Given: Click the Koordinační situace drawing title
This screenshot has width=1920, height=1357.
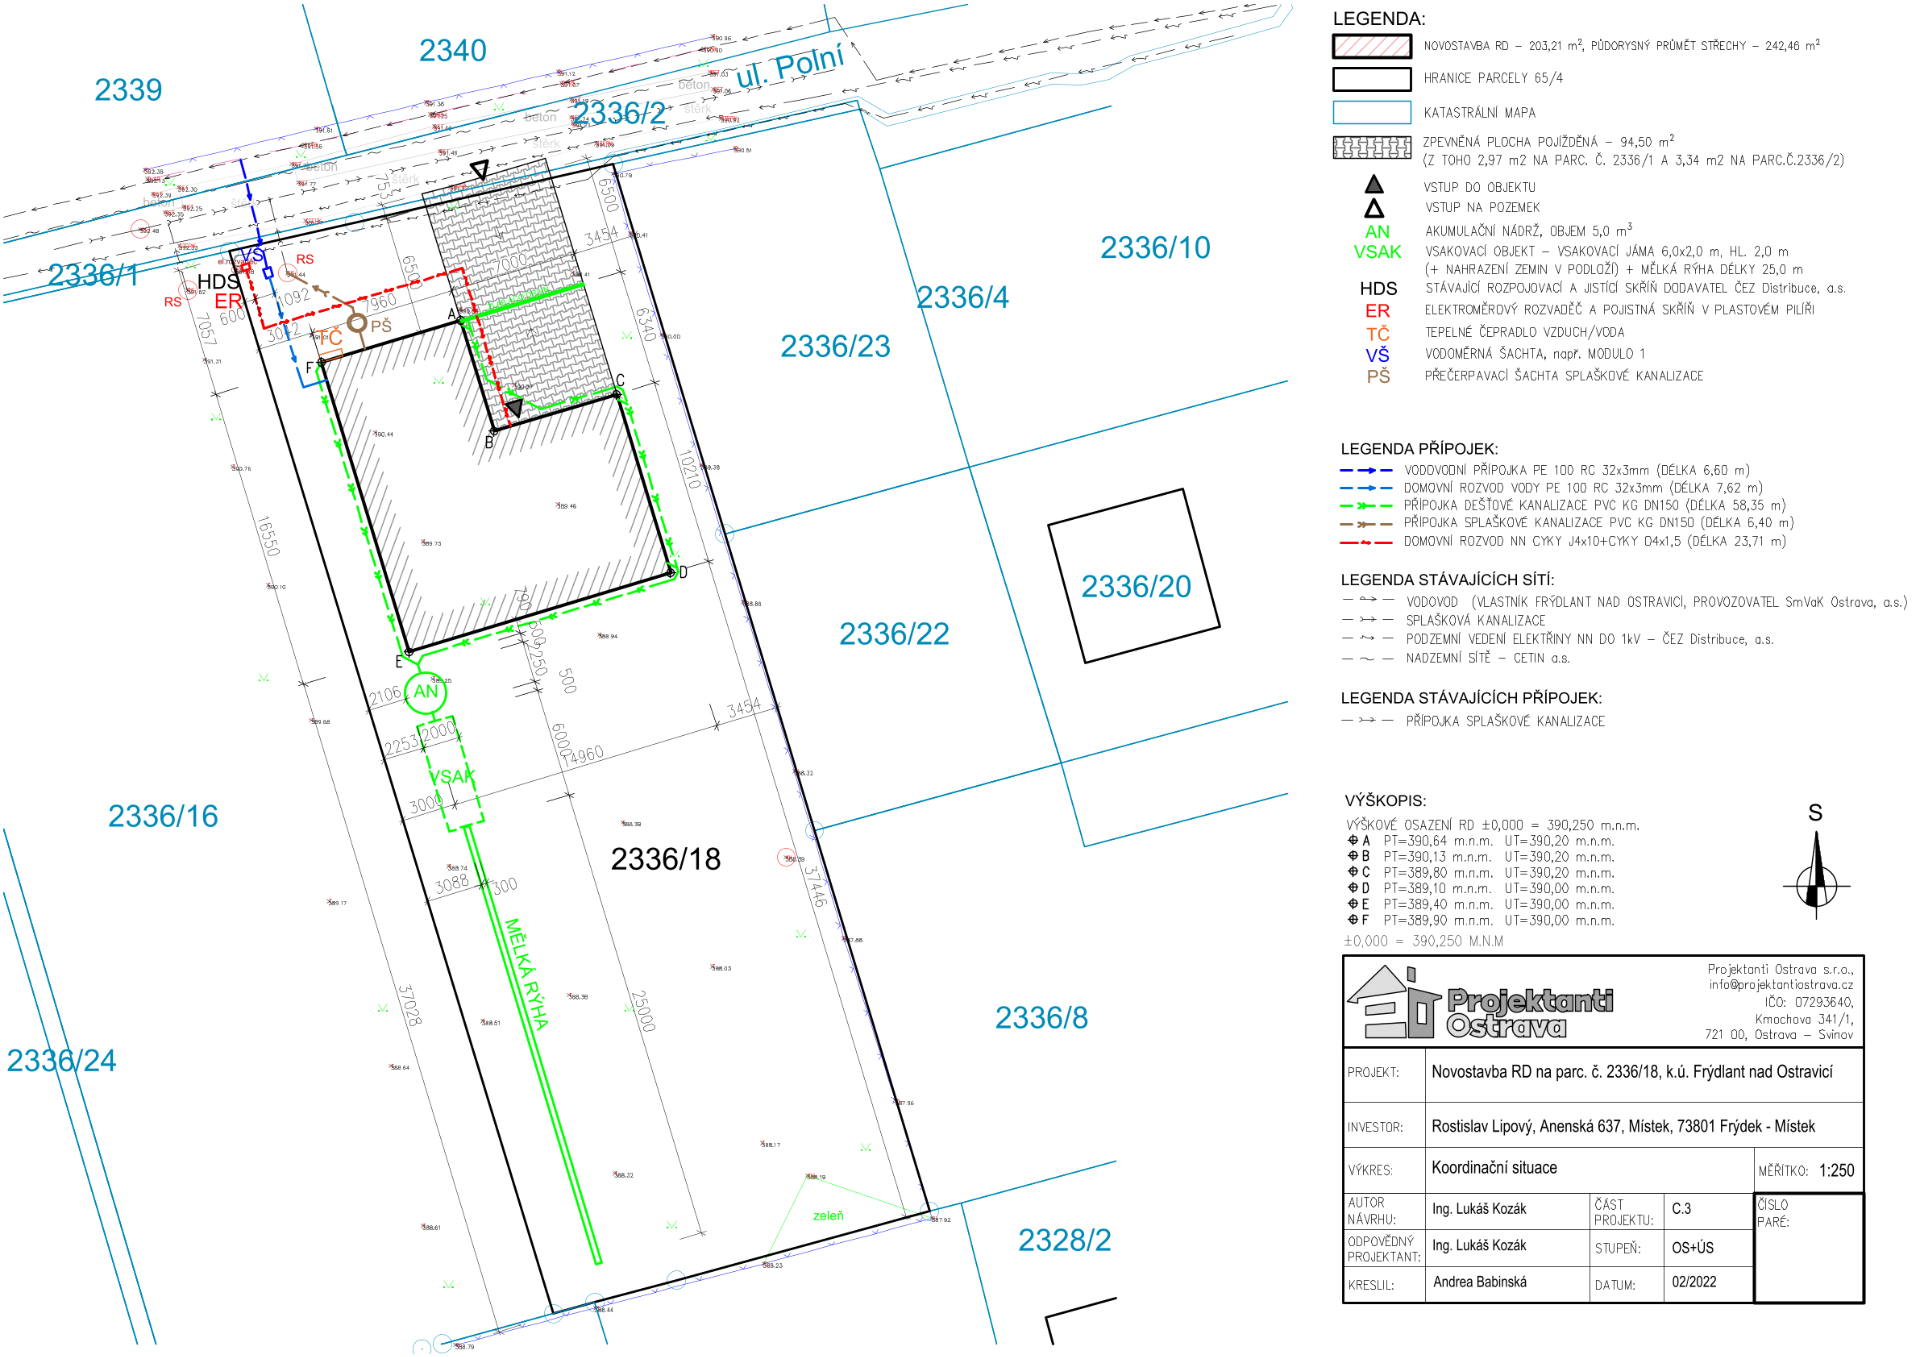Looking at the screenshot, I should pyautogui.click(x=1494, y=1168).
